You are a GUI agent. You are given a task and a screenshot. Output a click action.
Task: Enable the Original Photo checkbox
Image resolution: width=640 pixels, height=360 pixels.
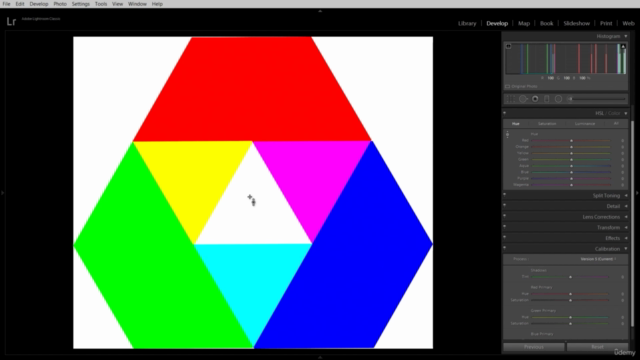coord(507,87)
